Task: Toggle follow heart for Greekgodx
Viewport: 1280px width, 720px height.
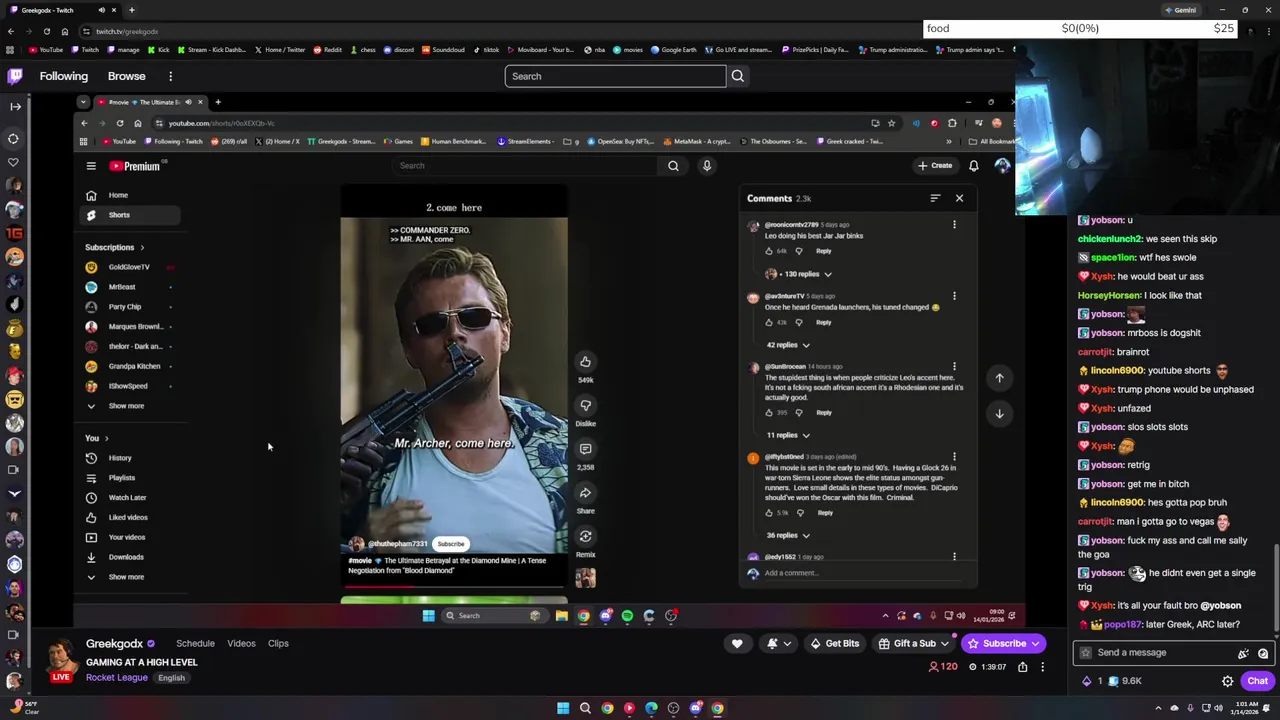Action: pyautogui.click(x=737, y=644)
